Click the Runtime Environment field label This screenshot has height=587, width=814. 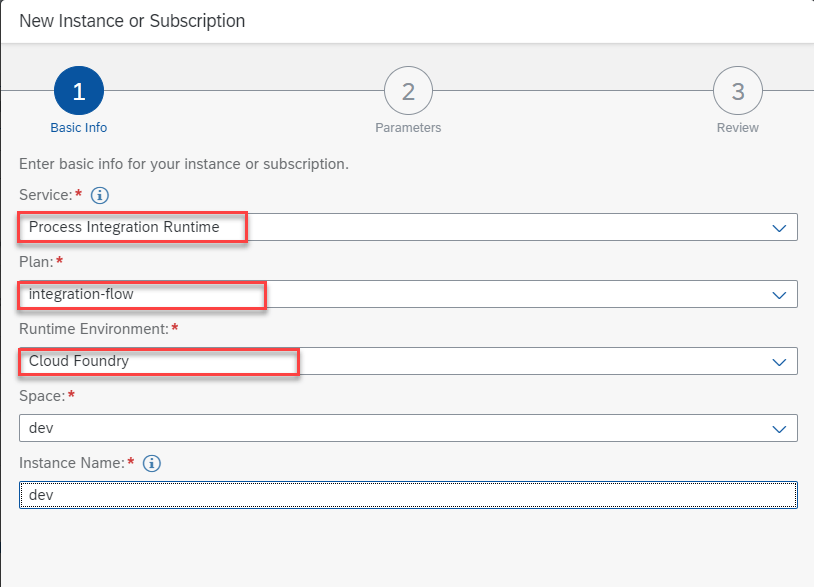pos(91,329)
